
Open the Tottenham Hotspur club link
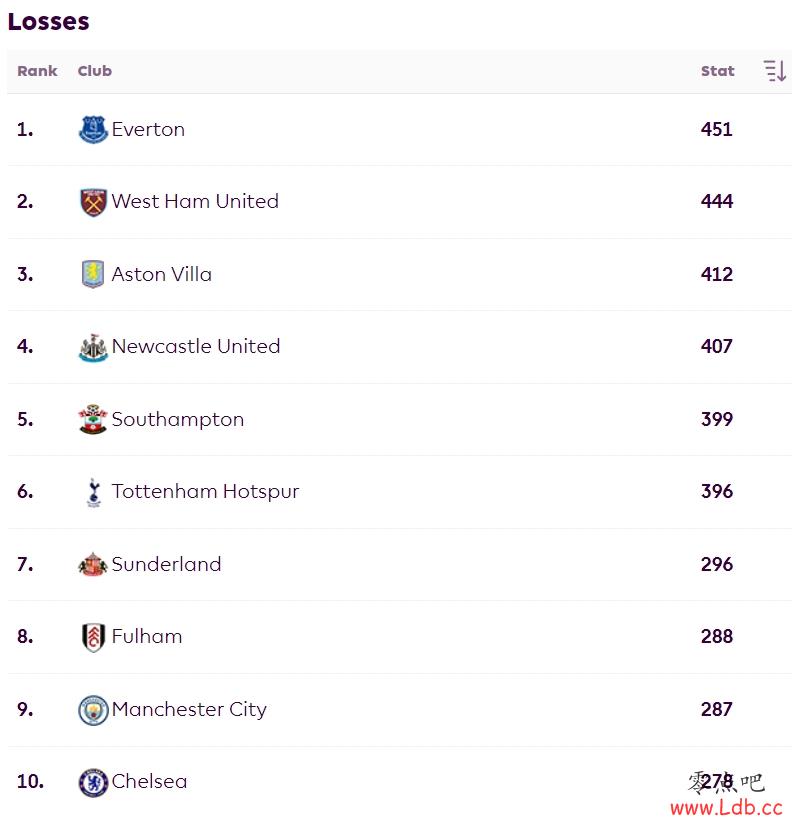click(205, 491)
